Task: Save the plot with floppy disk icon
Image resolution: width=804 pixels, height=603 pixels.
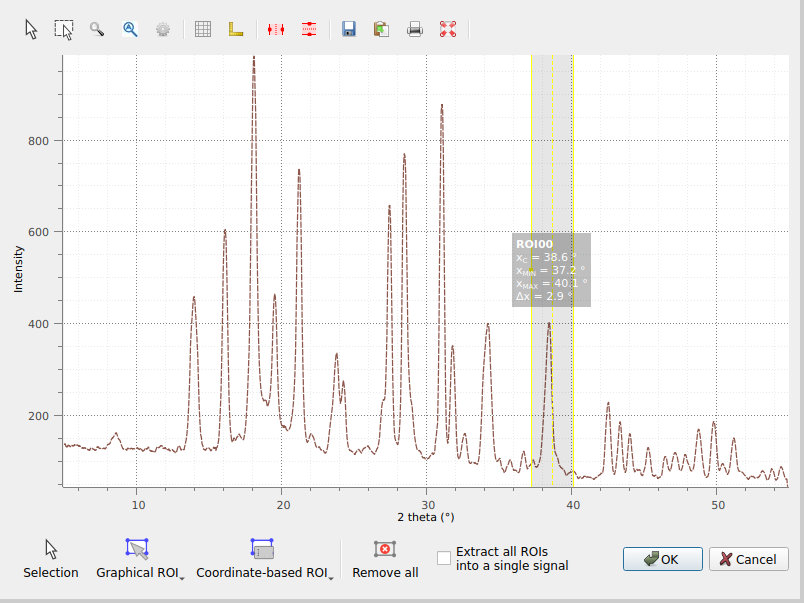Action: pyautogui.click(x=349, y=29)
